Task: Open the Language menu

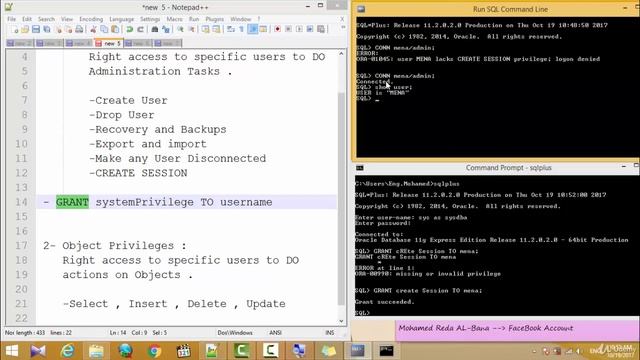Action: pos(122,19)
